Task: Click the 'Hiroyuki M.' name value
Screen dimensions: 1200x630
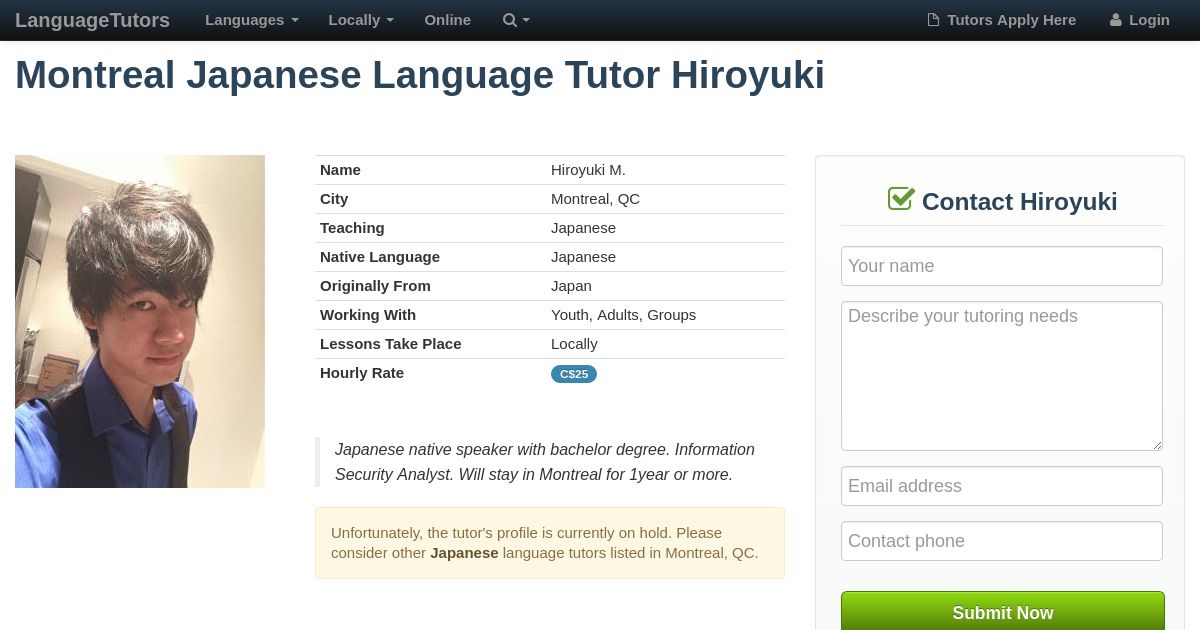Action: click(588, 170)
